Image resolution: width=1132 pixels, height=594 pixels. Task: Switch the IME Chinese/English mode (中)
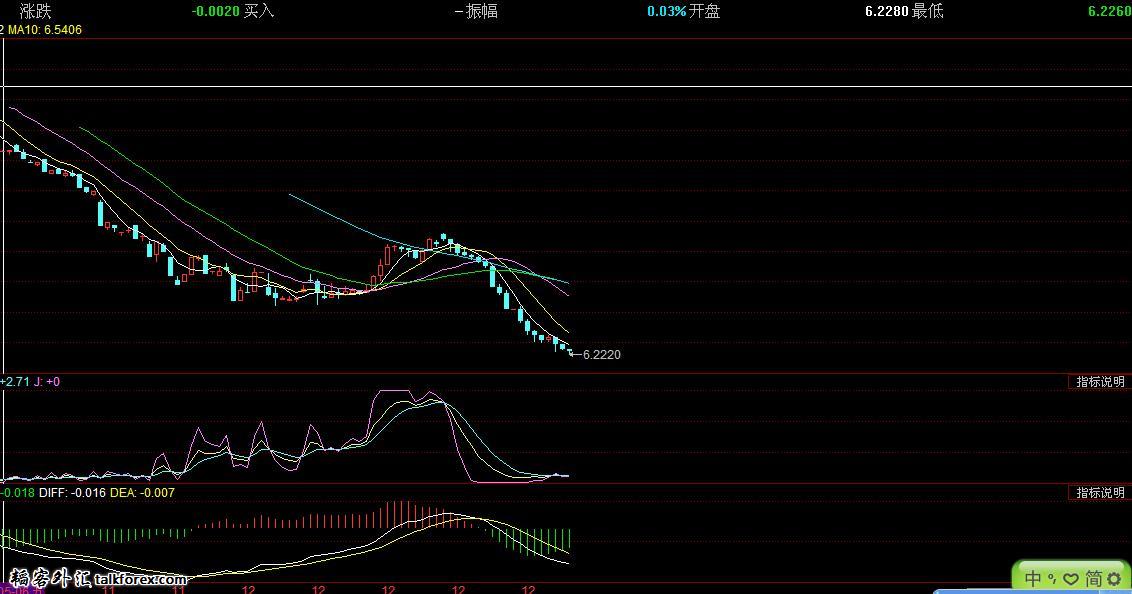[1033, 579]
